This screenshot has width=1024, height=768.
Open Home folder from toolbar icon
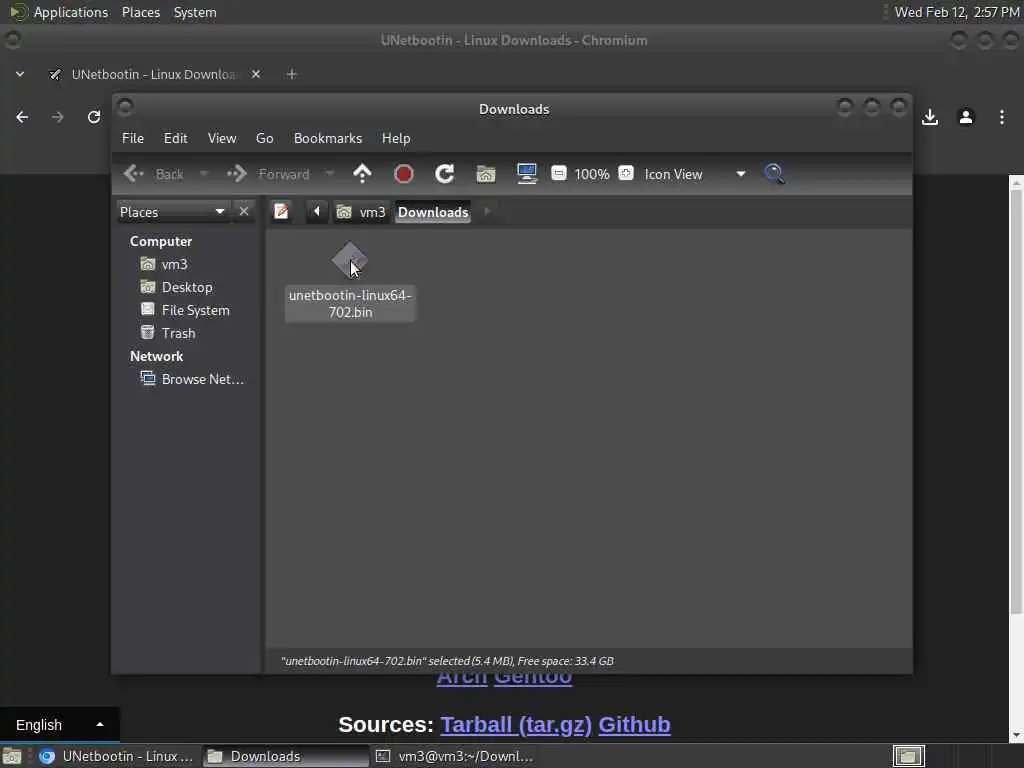click(x=486, y=174)
